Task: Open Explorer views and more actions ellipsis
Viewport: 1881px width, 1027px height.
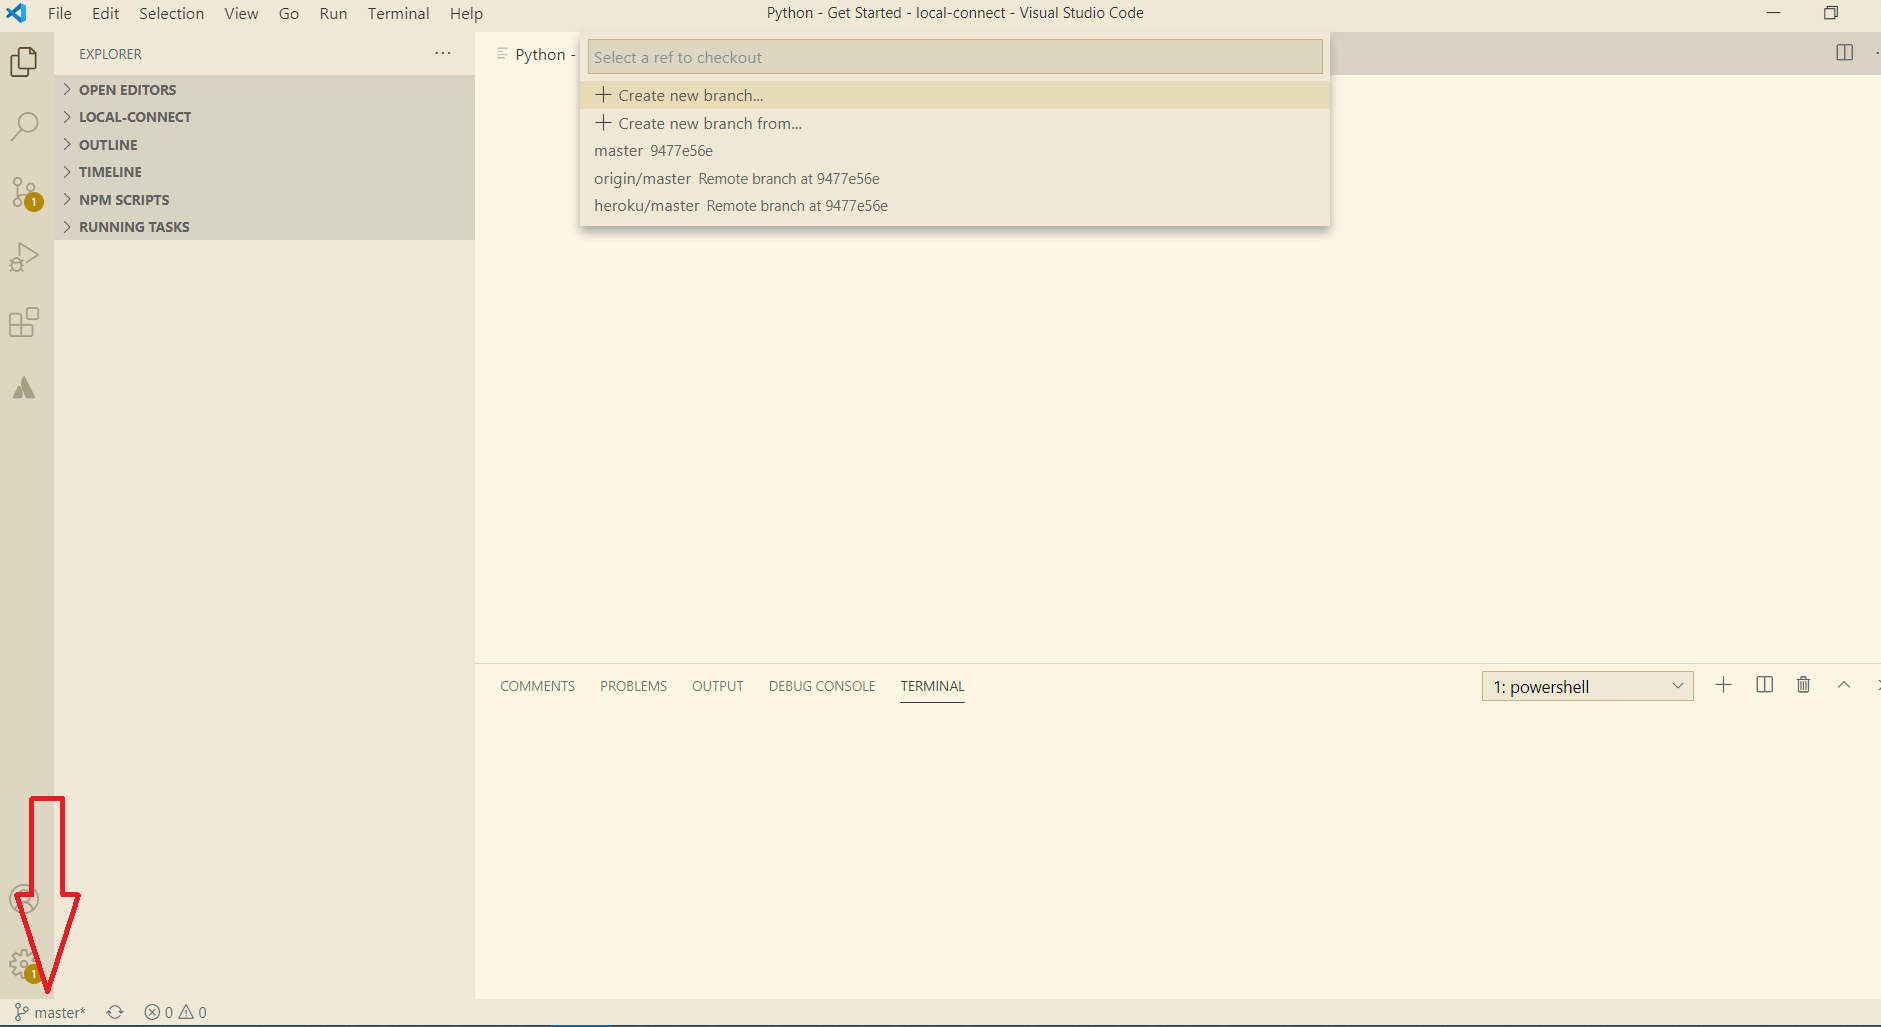Action: point(443,53)
